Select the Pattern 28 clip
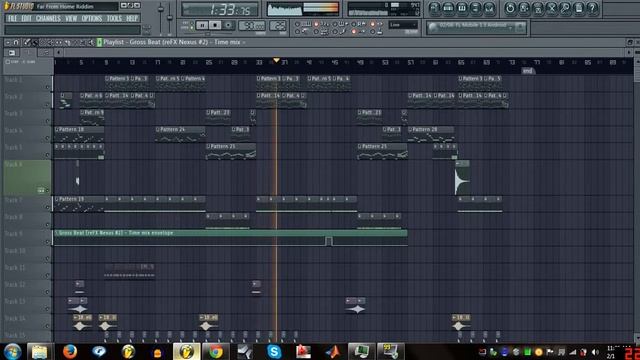640x360 pixels. pyautogui.click(x=431, y=135)
